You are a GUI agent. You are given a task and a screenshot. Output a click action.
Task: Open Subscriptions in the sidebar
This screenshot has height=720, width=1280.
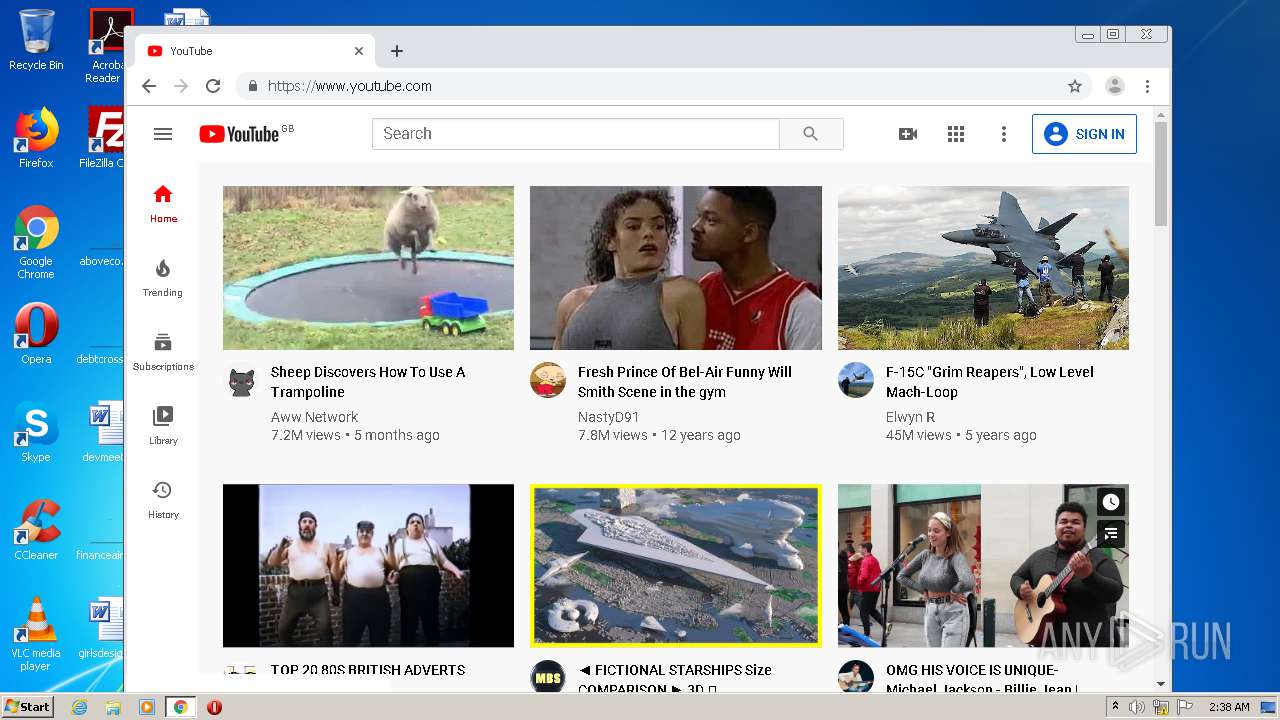(163, 352)
